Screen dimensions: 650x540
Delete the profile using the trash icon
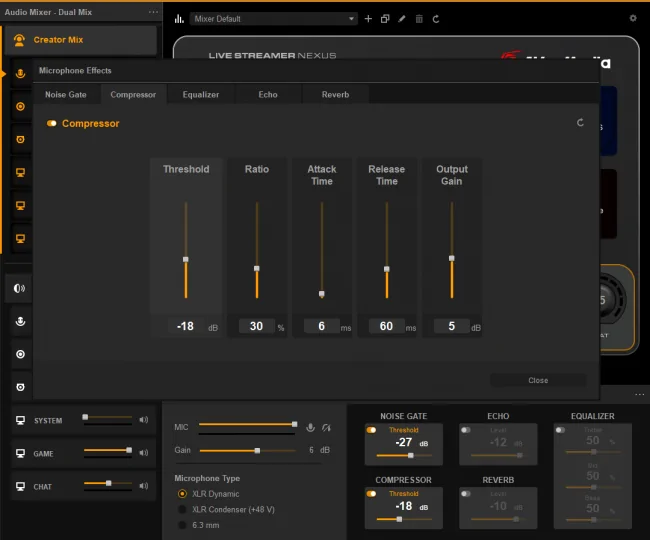[419, 19]
